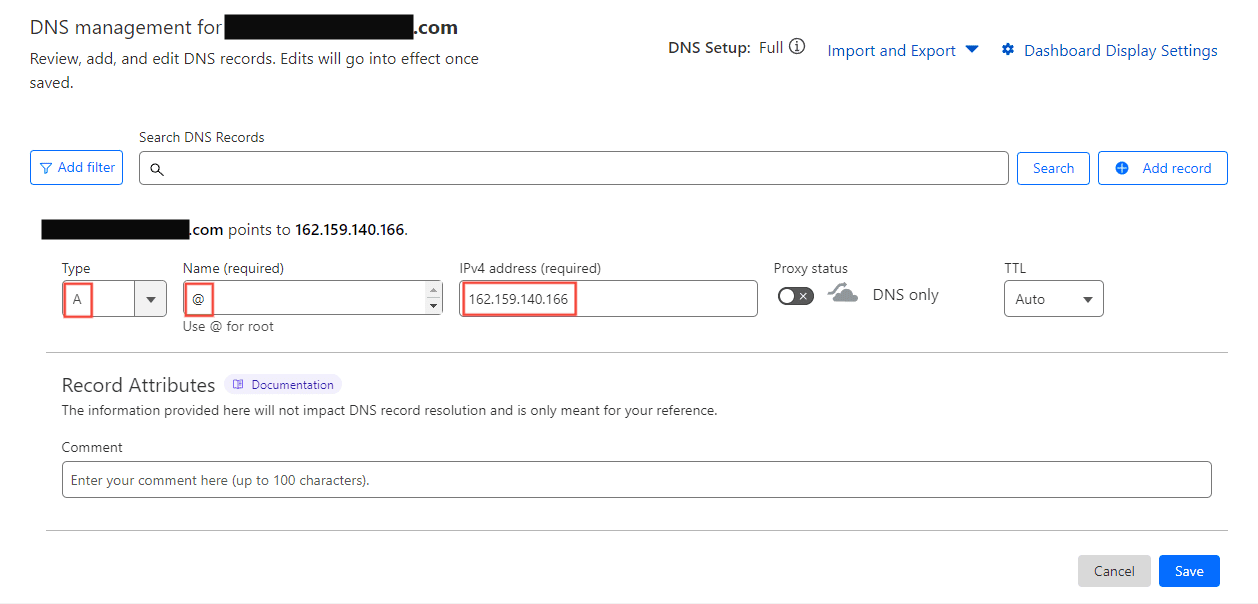
Task: Toggle the Proxy status switch
Action: pyautogui.click(x=796, y=296)
